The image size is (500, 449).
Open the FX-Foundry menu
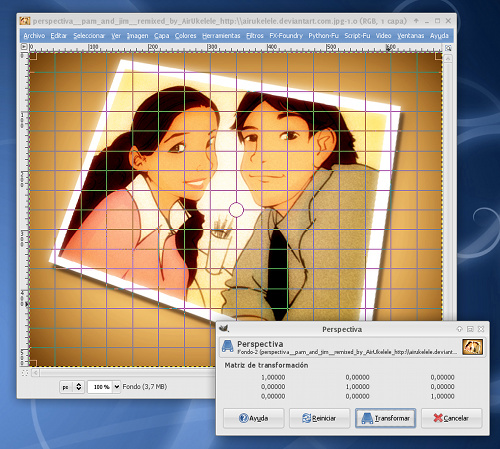click(286, 36)
